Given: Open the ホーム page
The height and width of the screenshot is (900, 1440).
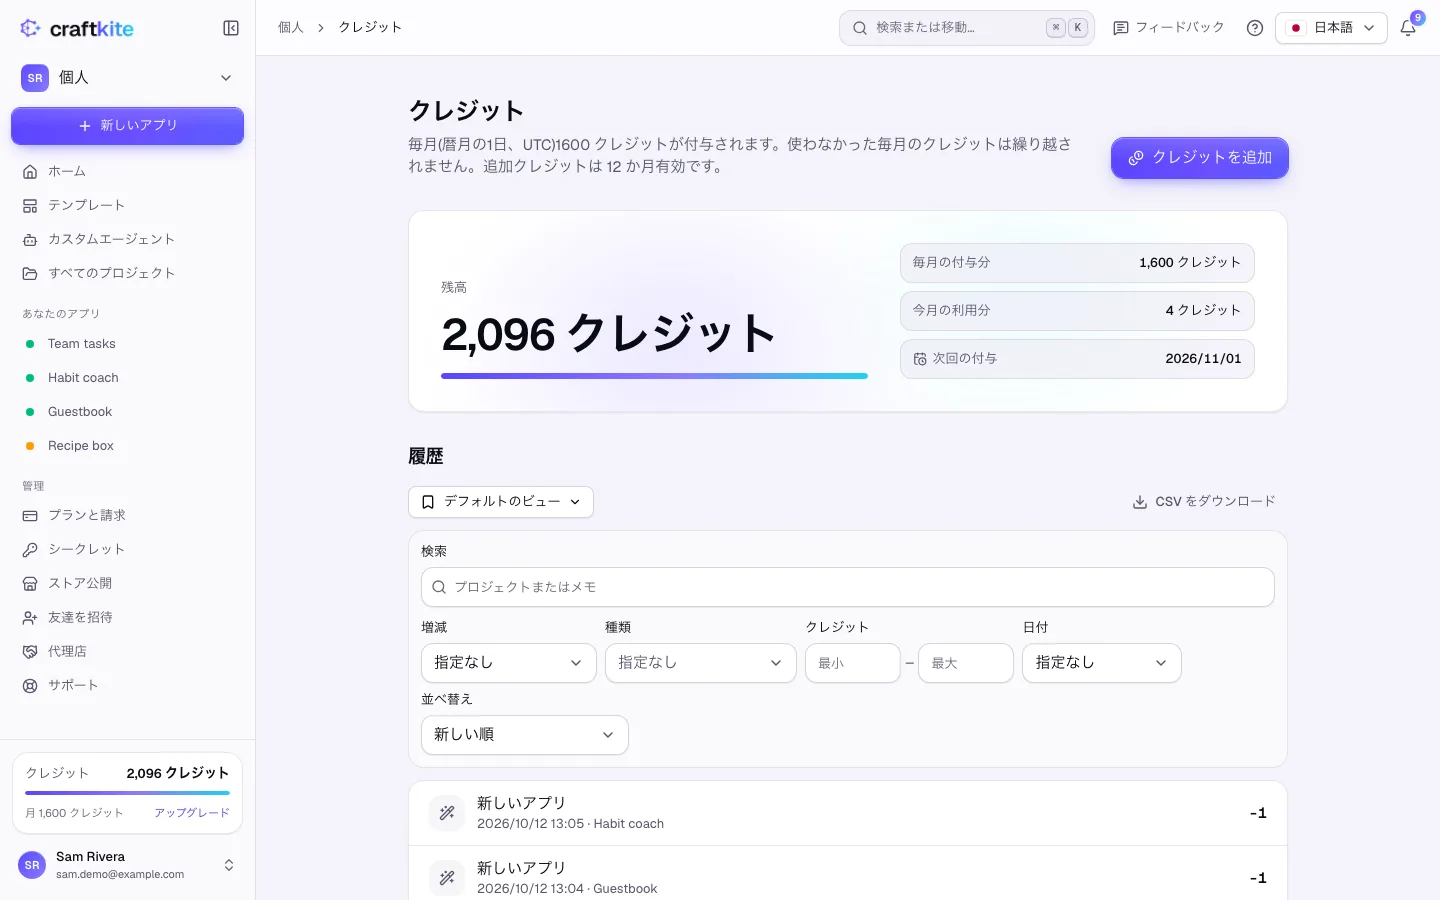Looking at the screenshot, I should click(127, 171).
